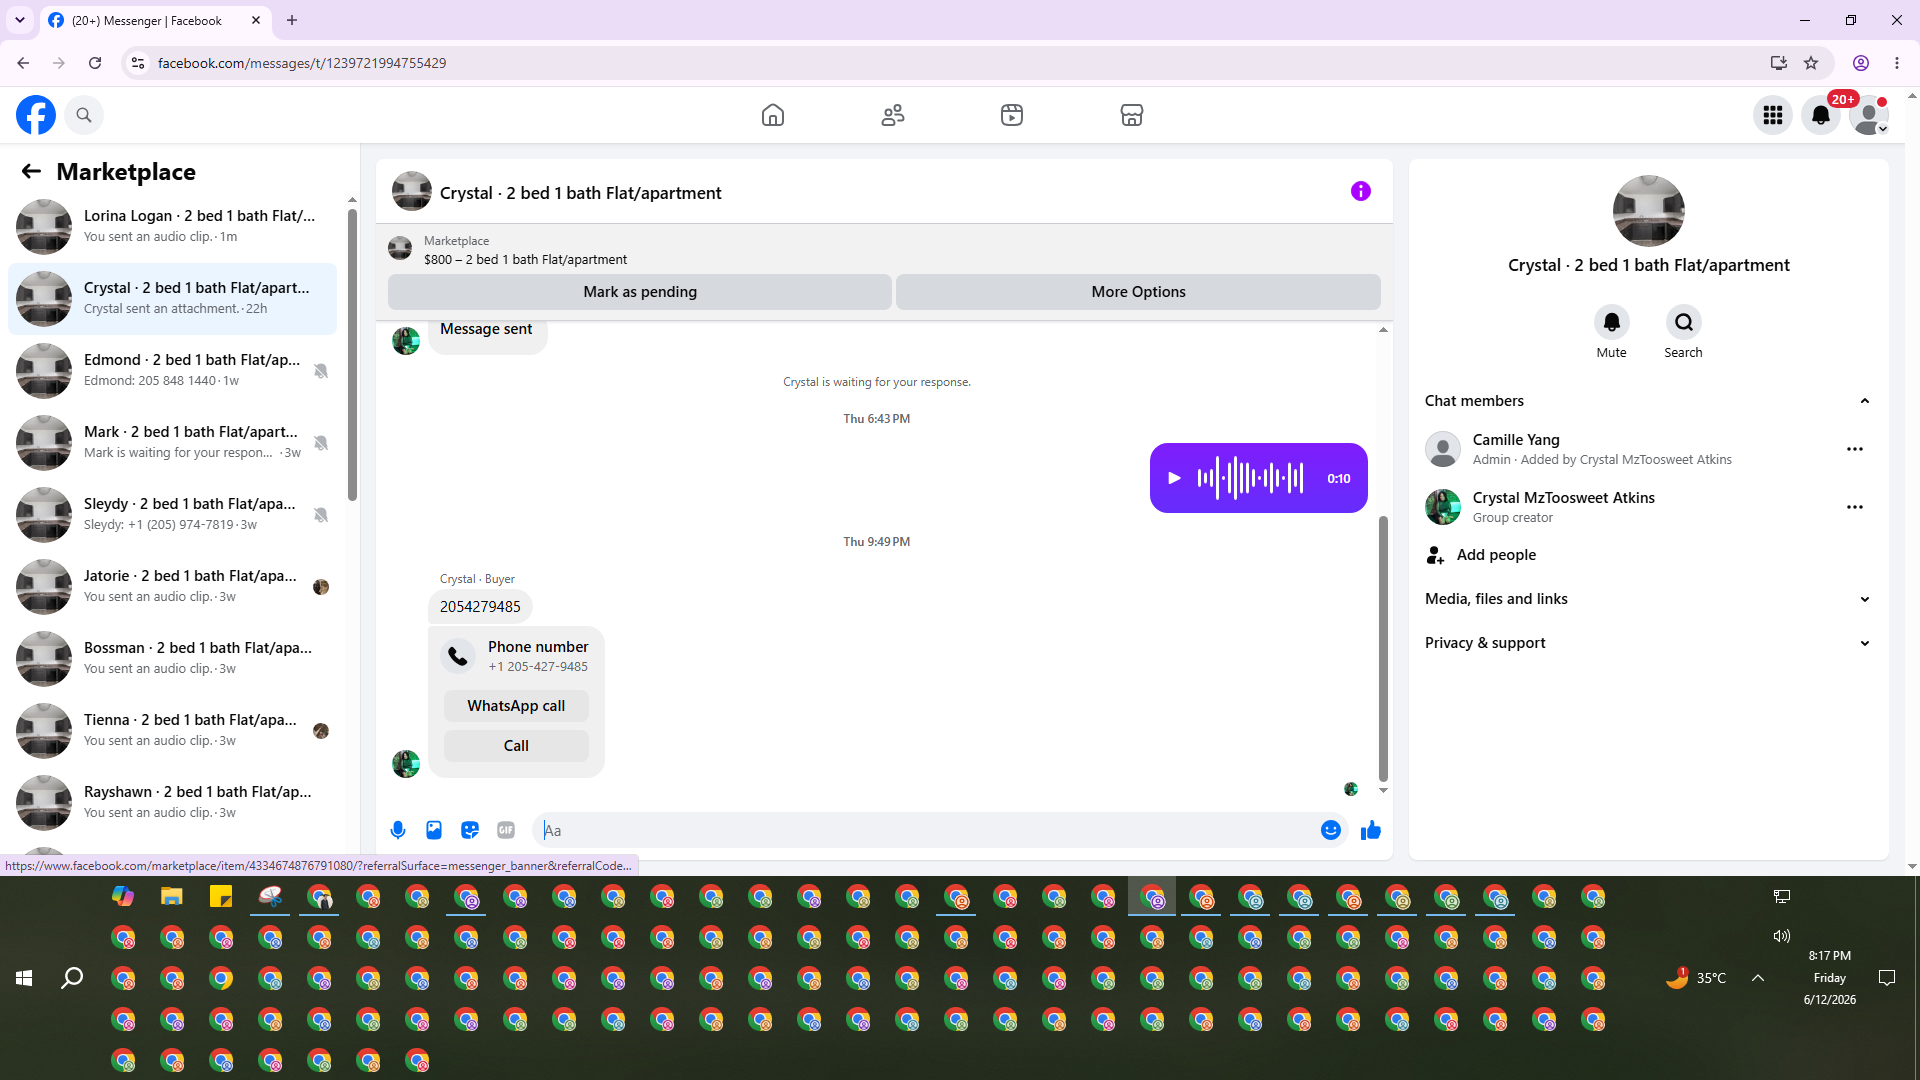1920x1080 pixels.
Task: Reload the page with browser refresh icon
Action: pyautogui.click(x=95, y=63)
